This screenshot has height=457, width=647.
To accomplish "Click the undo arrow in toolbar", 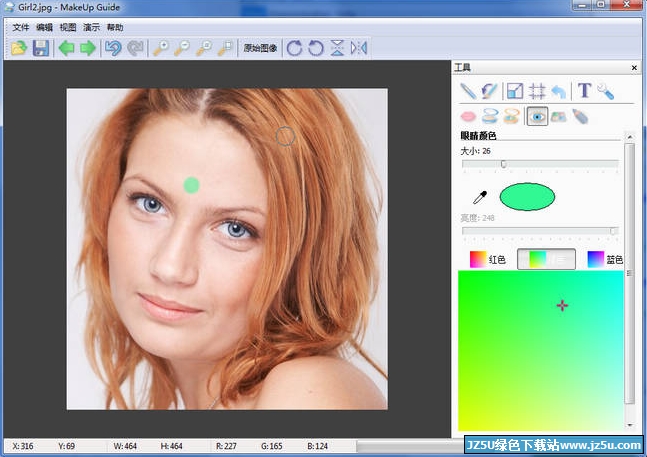I will [113, 48].
